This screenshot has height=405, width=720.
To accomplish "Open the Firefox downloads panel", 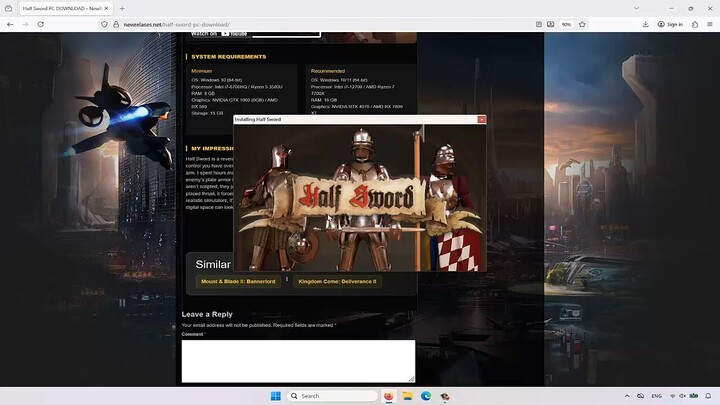I will [646, 24].
